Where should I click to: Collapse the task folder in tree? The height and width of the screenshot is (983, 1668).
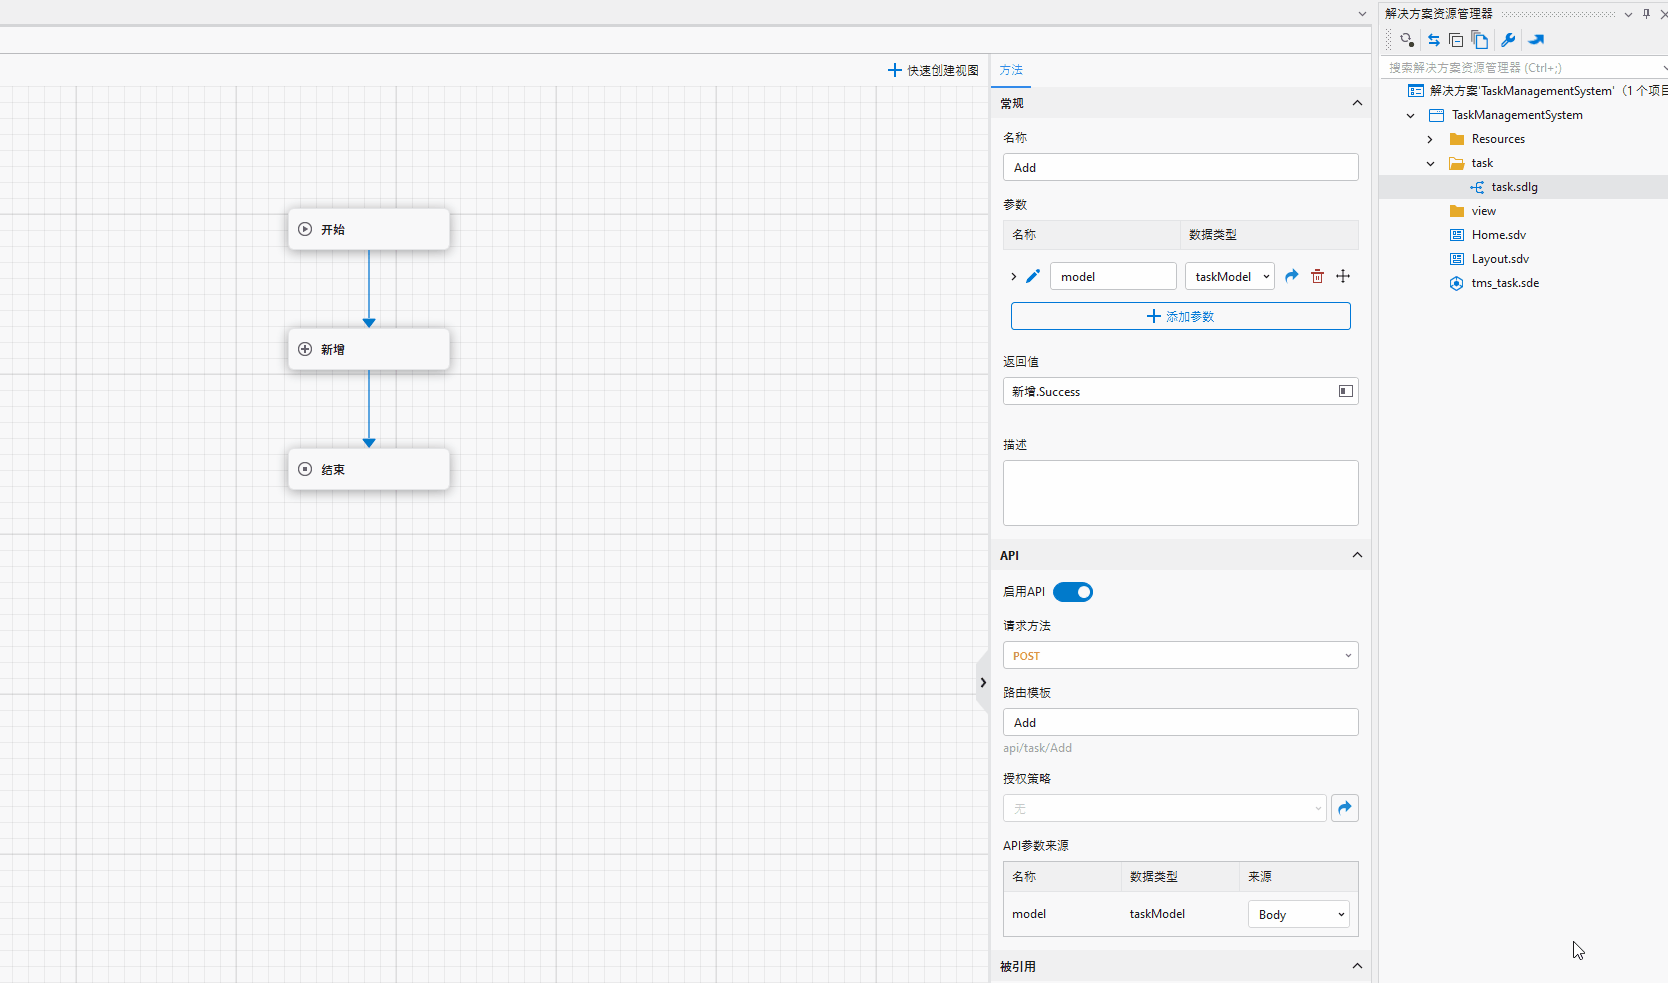tap(1430, 163)
